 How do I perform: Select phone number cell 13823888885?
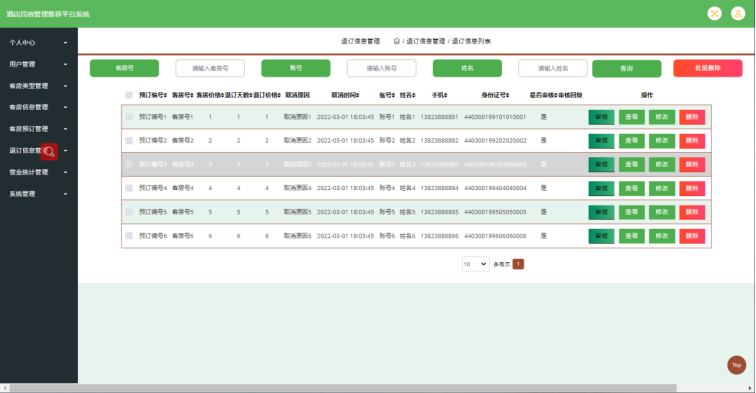coord(439,212)
